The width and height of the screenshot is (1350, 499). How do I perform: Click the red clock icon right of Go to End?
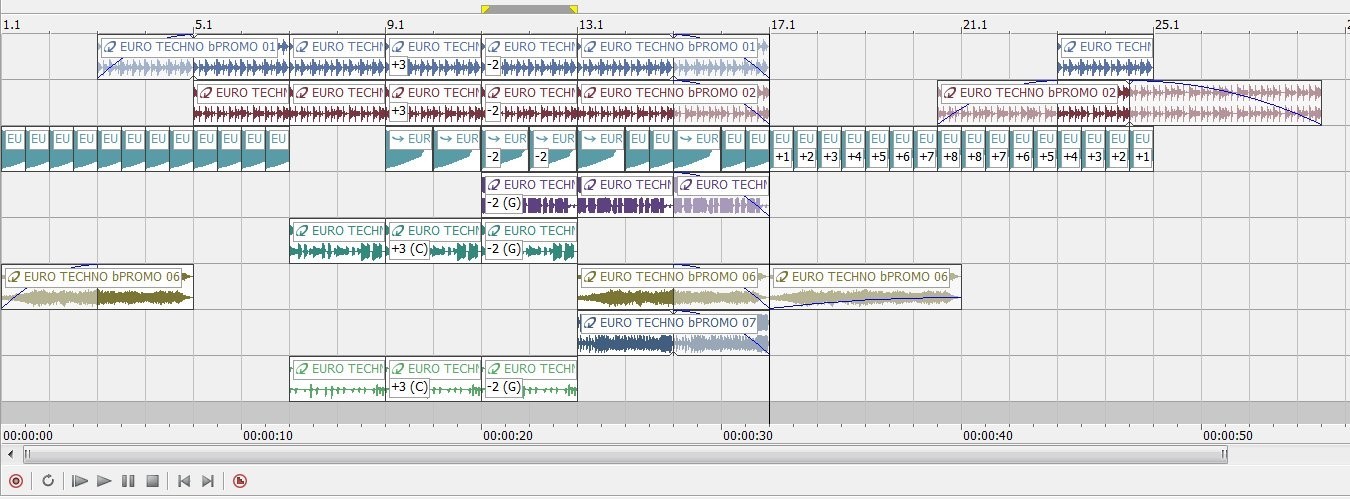pyautogui.click(x=240, y=481)
